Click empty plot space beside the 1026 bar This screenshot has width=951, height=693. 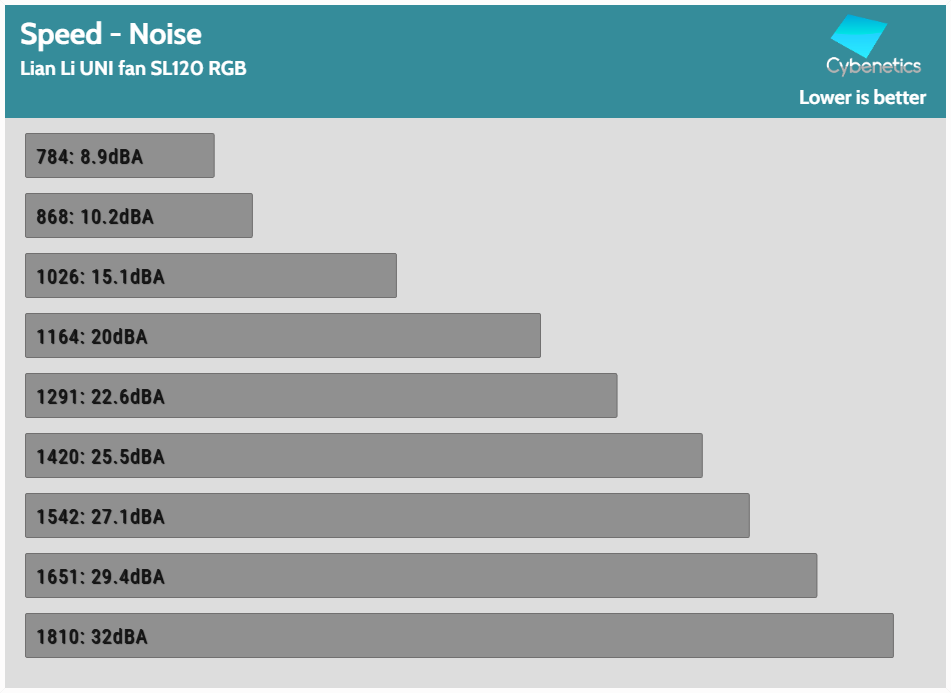pyautogui.click(x=660, y=276)
